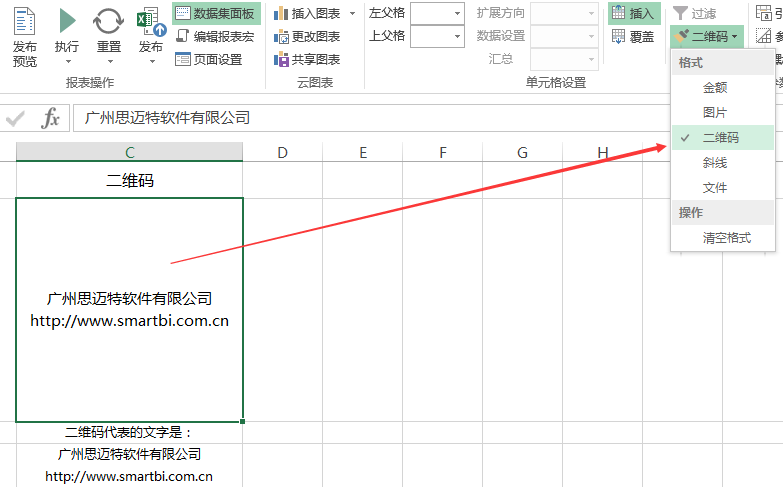The height and width of the screenshot is (487, 783).
Task: Click the large cell with smartbi.com.cn URL
Action: pyautogui.click(x=129, y=310)
